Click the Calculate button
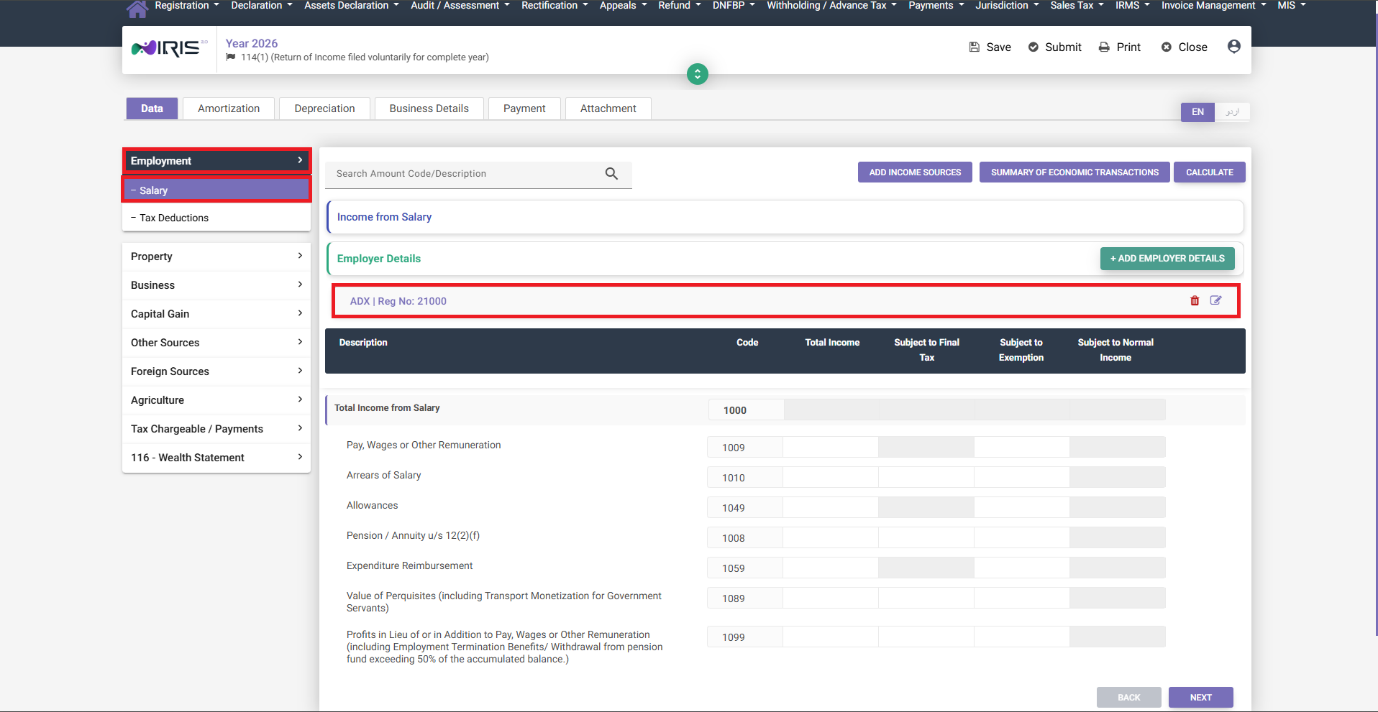This screenshot has width=1378, height=712. click(x=1210, y=172)
